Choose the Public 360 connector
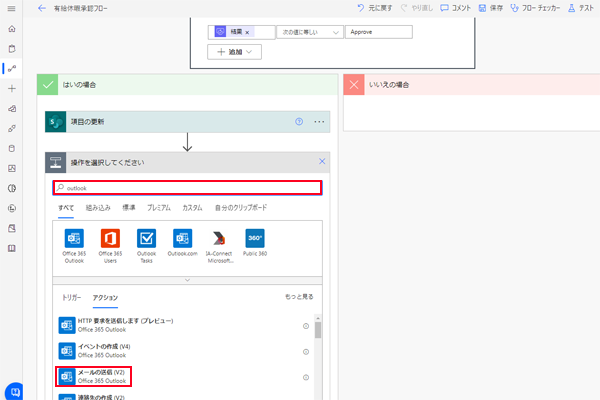This screenshot has width=600, height=400. tap(255, 243)
